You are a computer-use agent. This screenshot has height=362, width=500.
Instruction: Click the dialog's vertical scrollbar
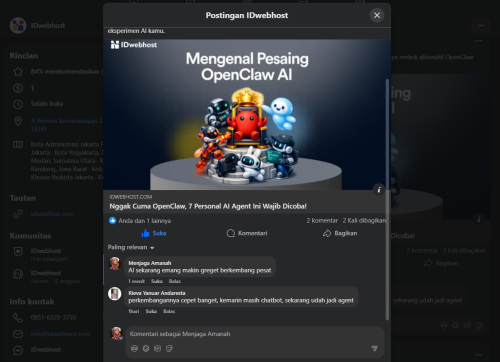(387, 200)
